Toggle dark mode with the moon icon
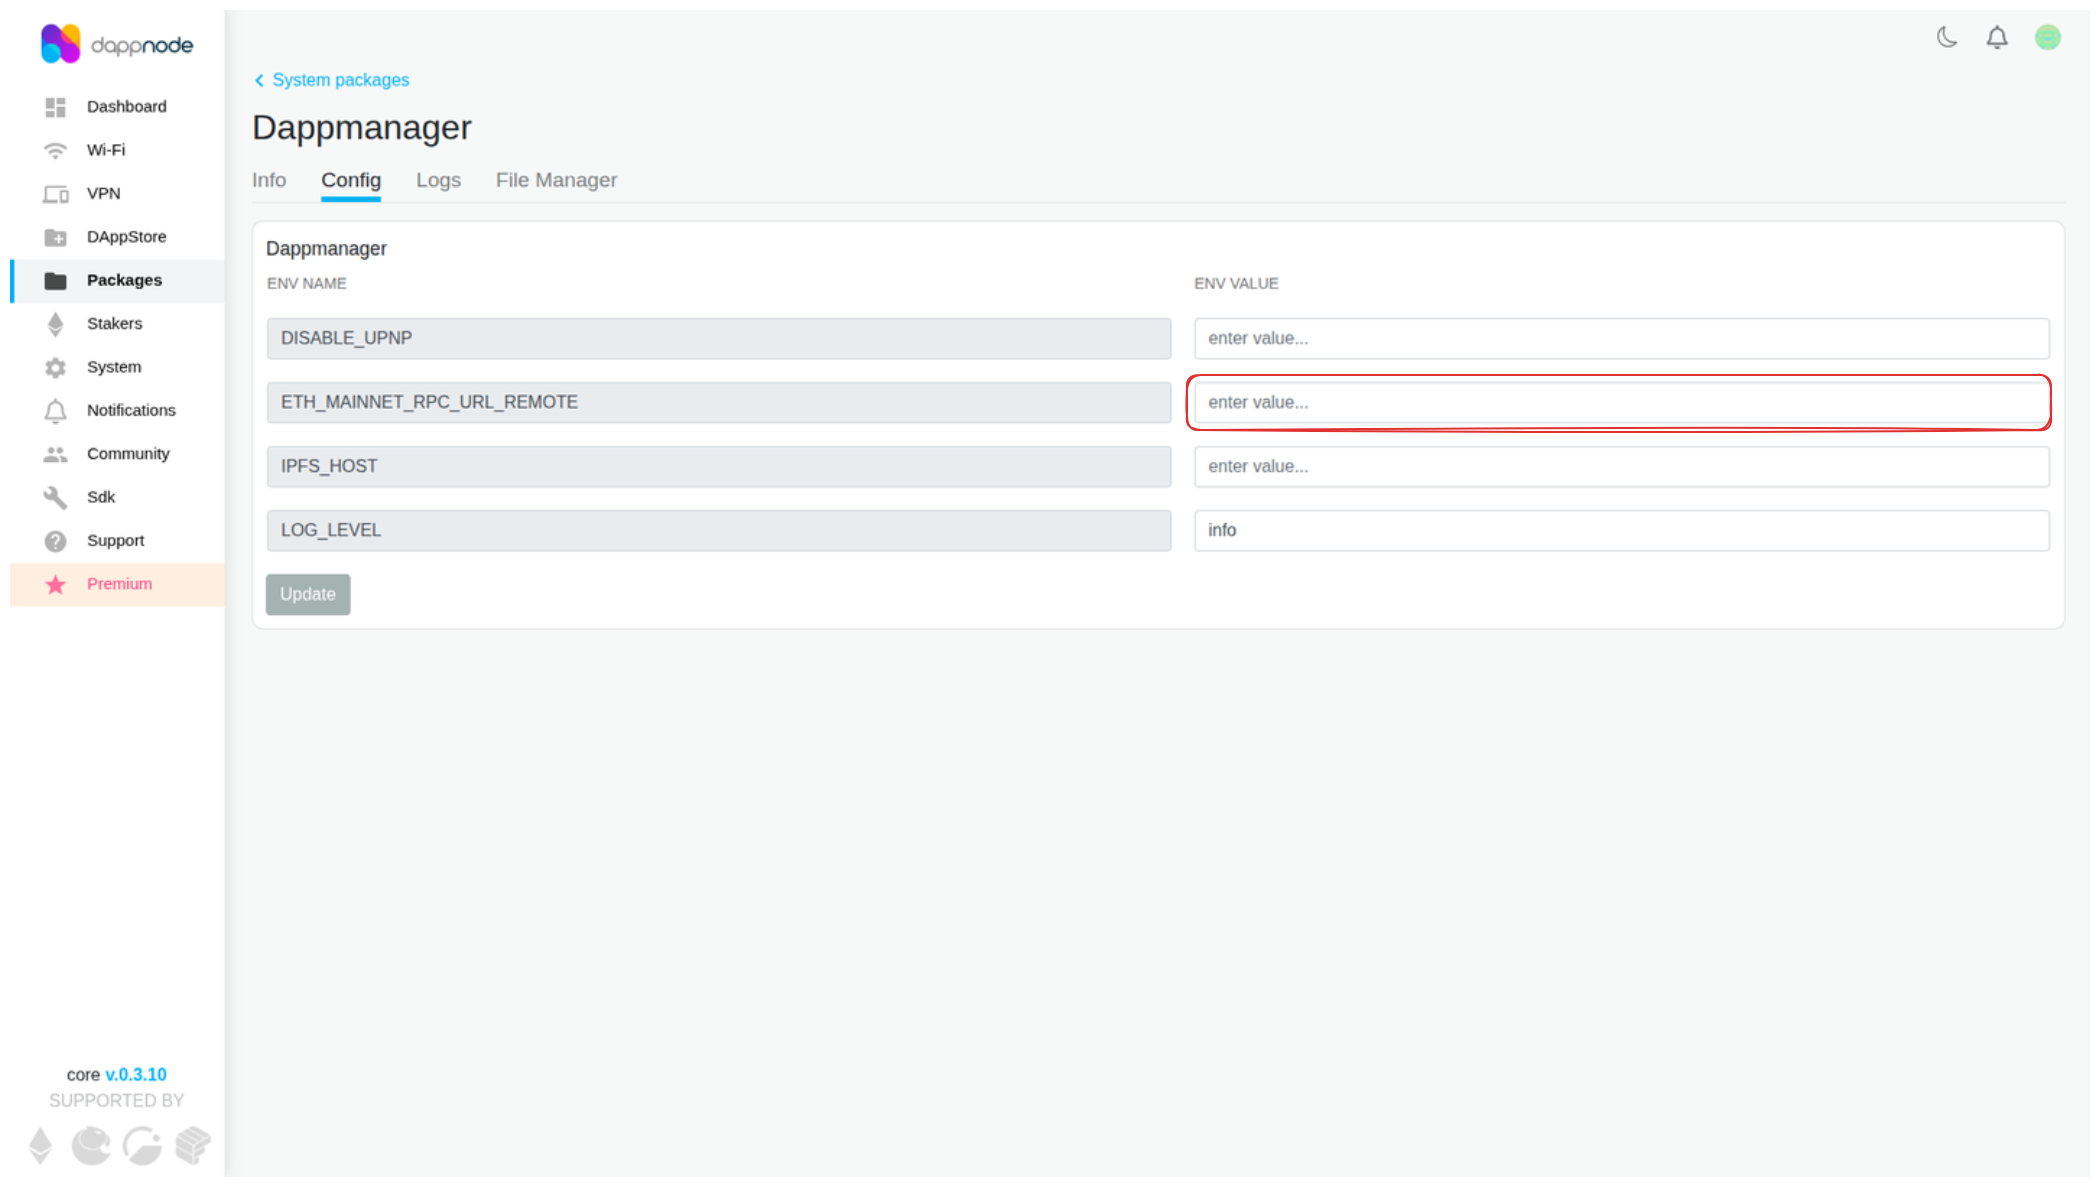Viewport: 2100px width, 1187px height. click(1946, 36)
